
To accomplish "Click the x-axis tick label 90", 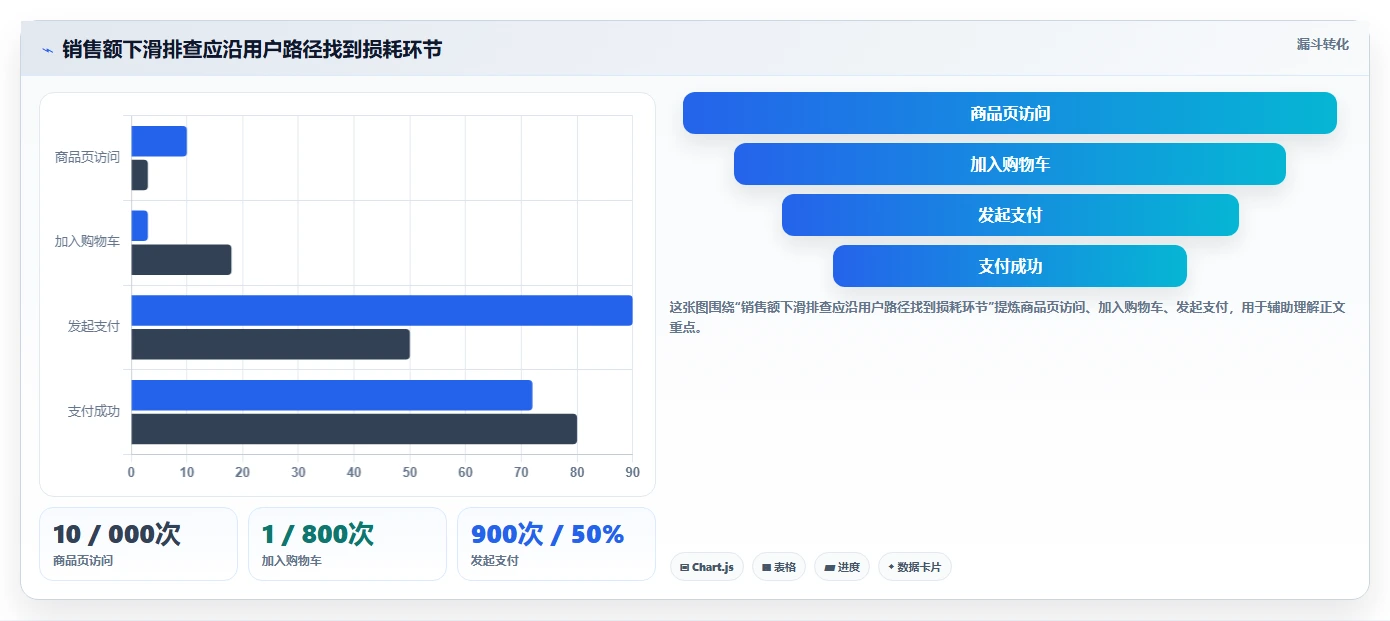I will pos(631,472).
